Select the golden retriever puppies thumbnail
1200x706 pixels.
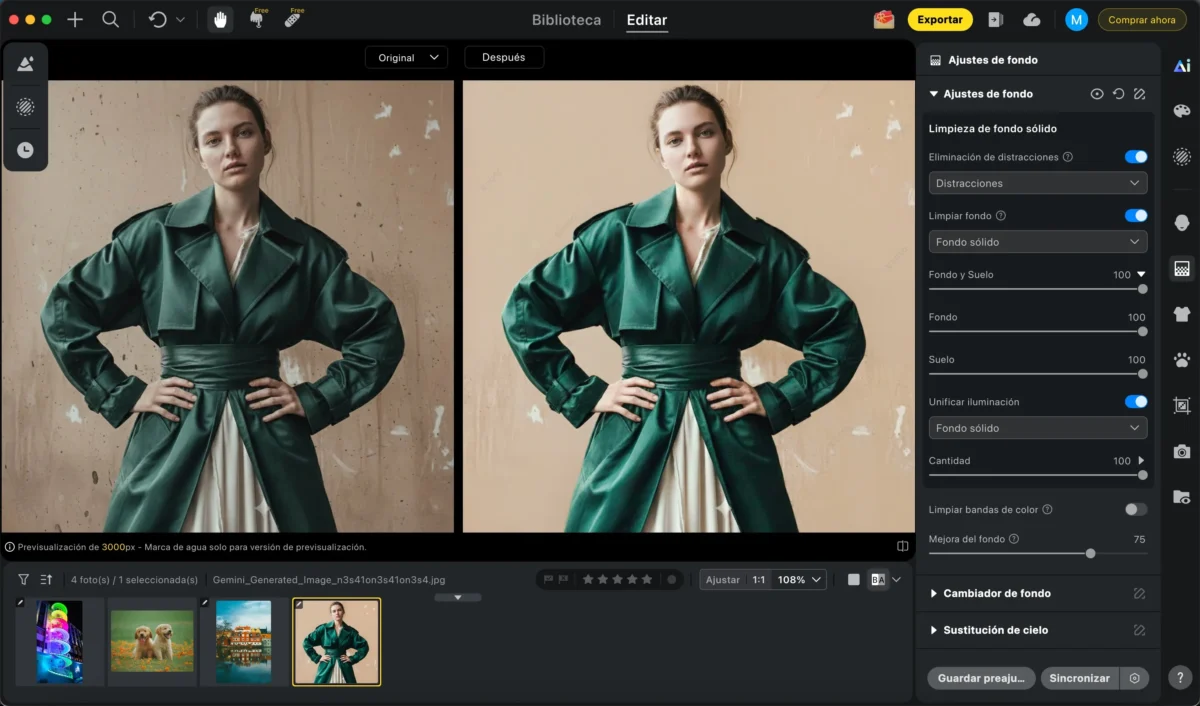click(x=152, y=641)
